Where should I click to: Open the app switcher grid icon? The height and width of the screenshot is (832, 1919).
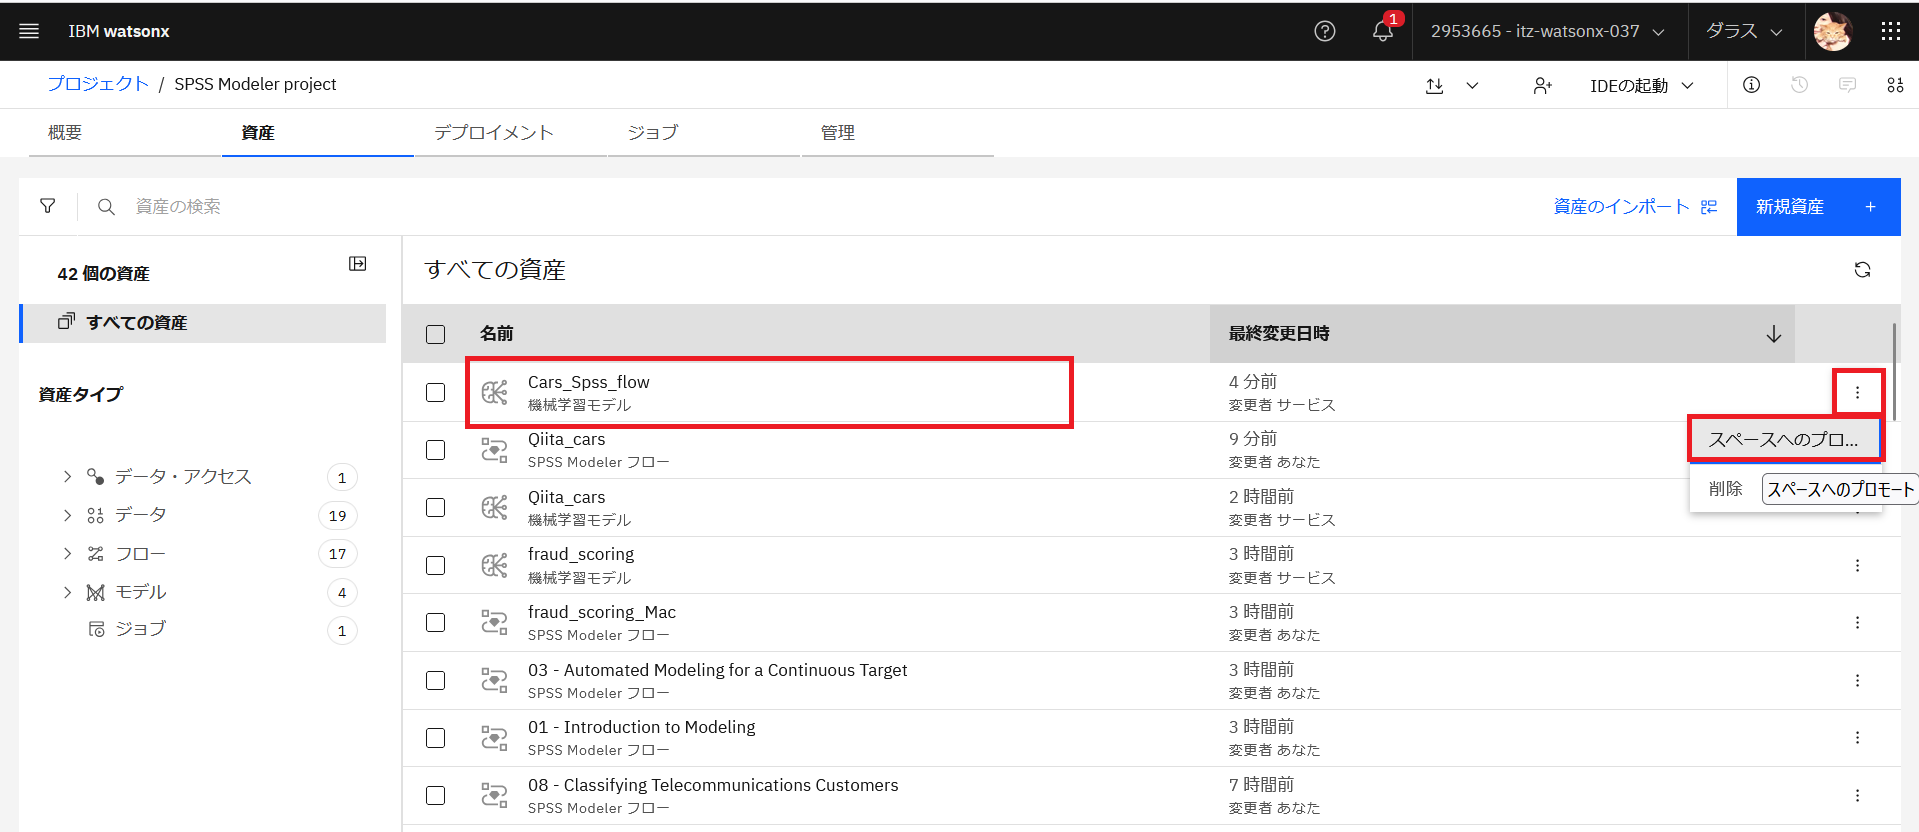pyautogui.click(x=1890, y=31)
